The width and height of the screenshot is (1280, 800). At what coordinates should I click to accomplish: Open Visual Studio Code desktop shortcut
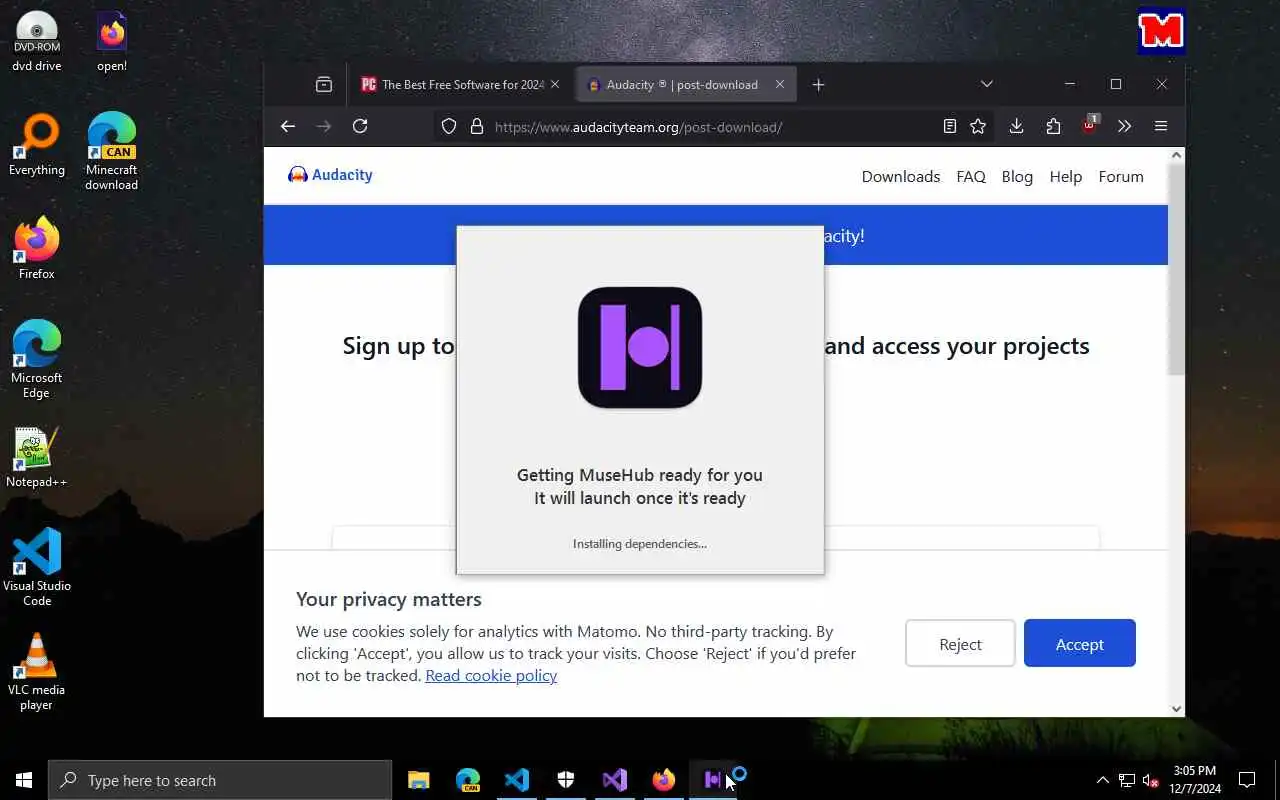(x=37, y=567)
